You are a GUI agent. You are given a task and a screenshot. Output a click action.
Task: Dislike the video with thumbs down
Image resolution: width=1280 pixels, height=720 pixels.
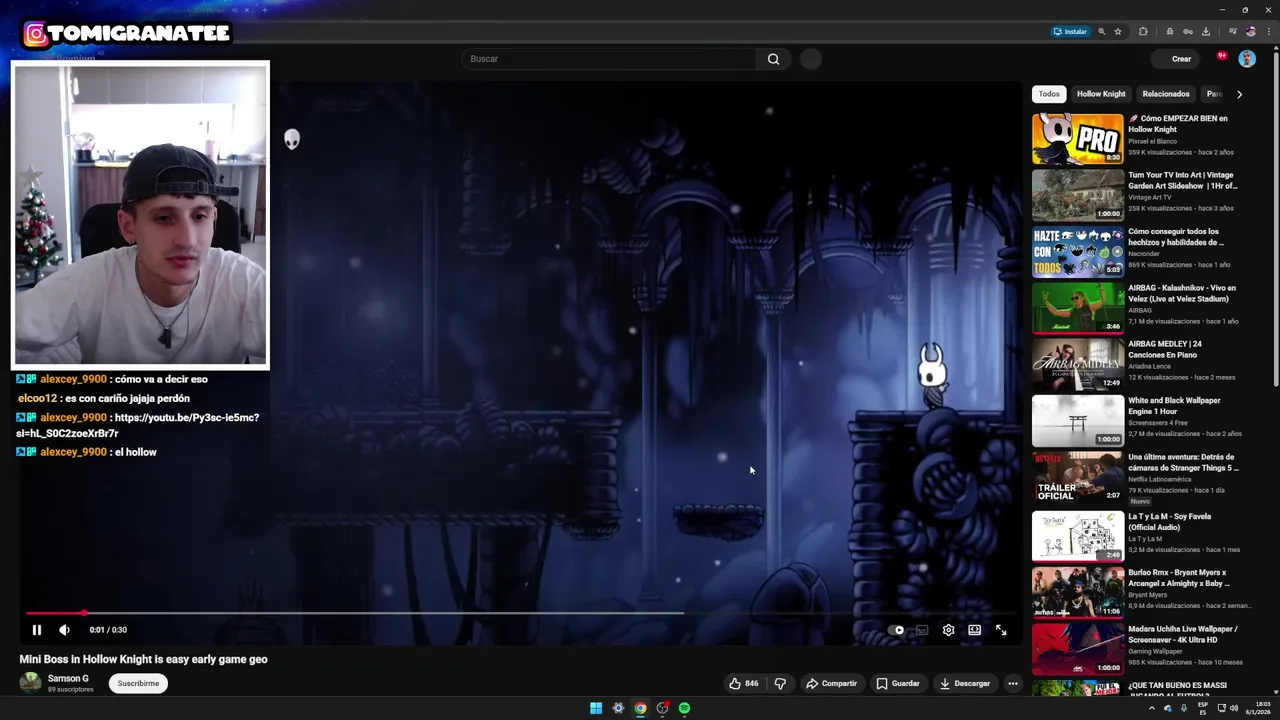pyautogui.click(x=780, y=684)
